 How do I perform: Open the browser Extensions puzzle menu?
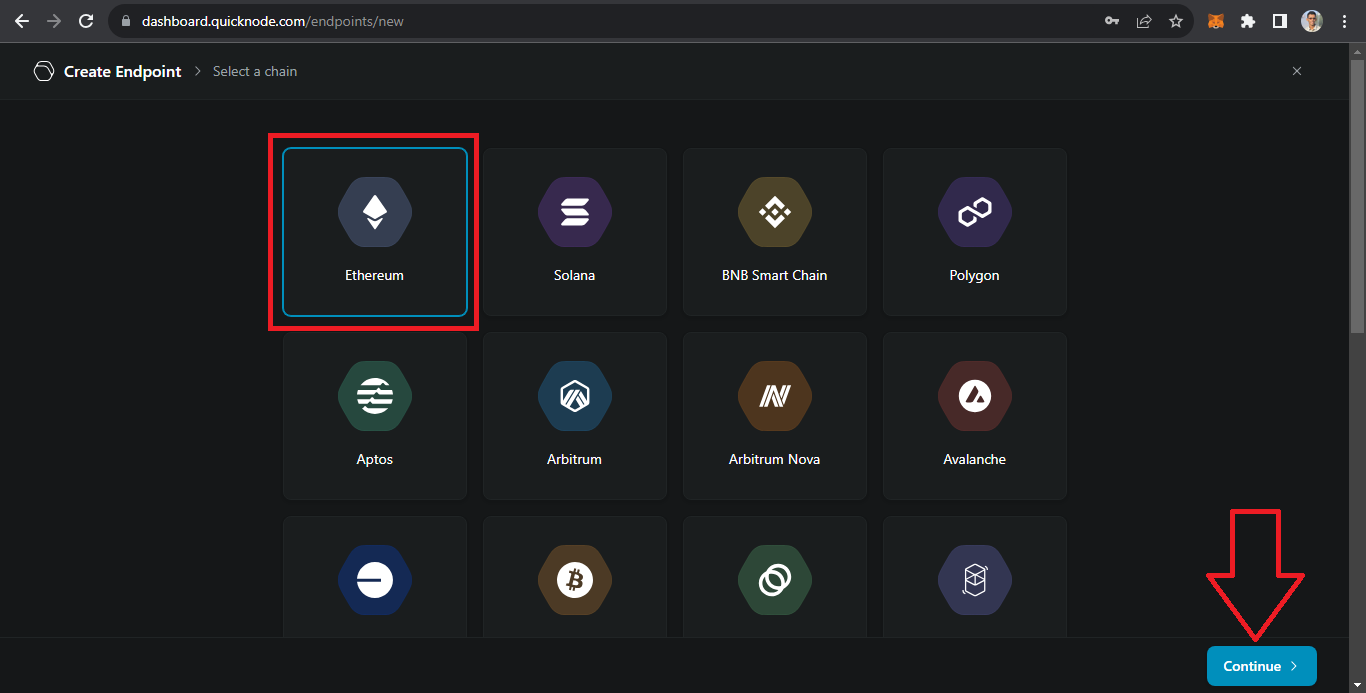[x=1248, y=21]
